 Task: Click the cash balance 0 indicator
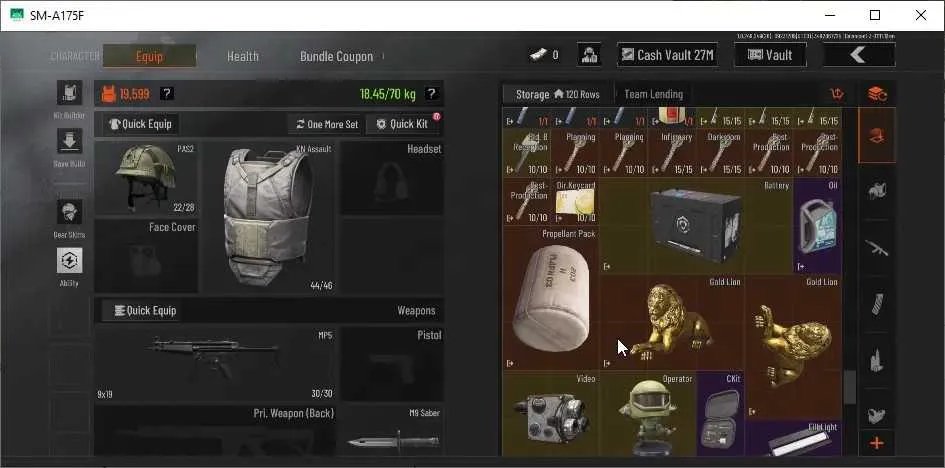pyautogui.click(x=544, y=55)
